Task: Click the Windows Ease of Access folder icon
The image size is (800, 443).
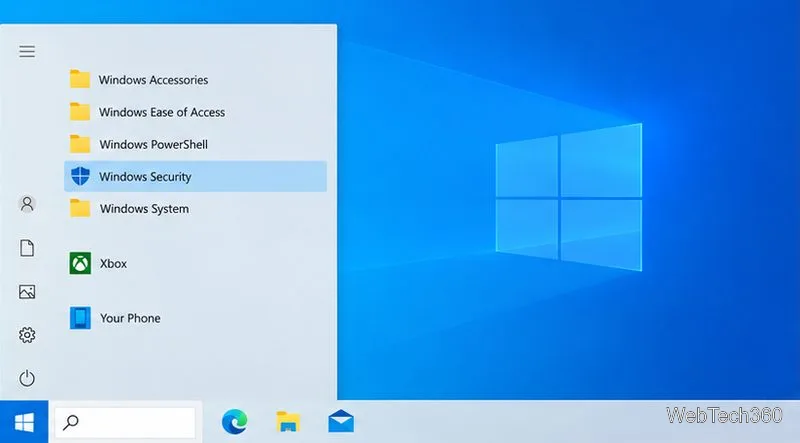Action: tap(80, 111)
